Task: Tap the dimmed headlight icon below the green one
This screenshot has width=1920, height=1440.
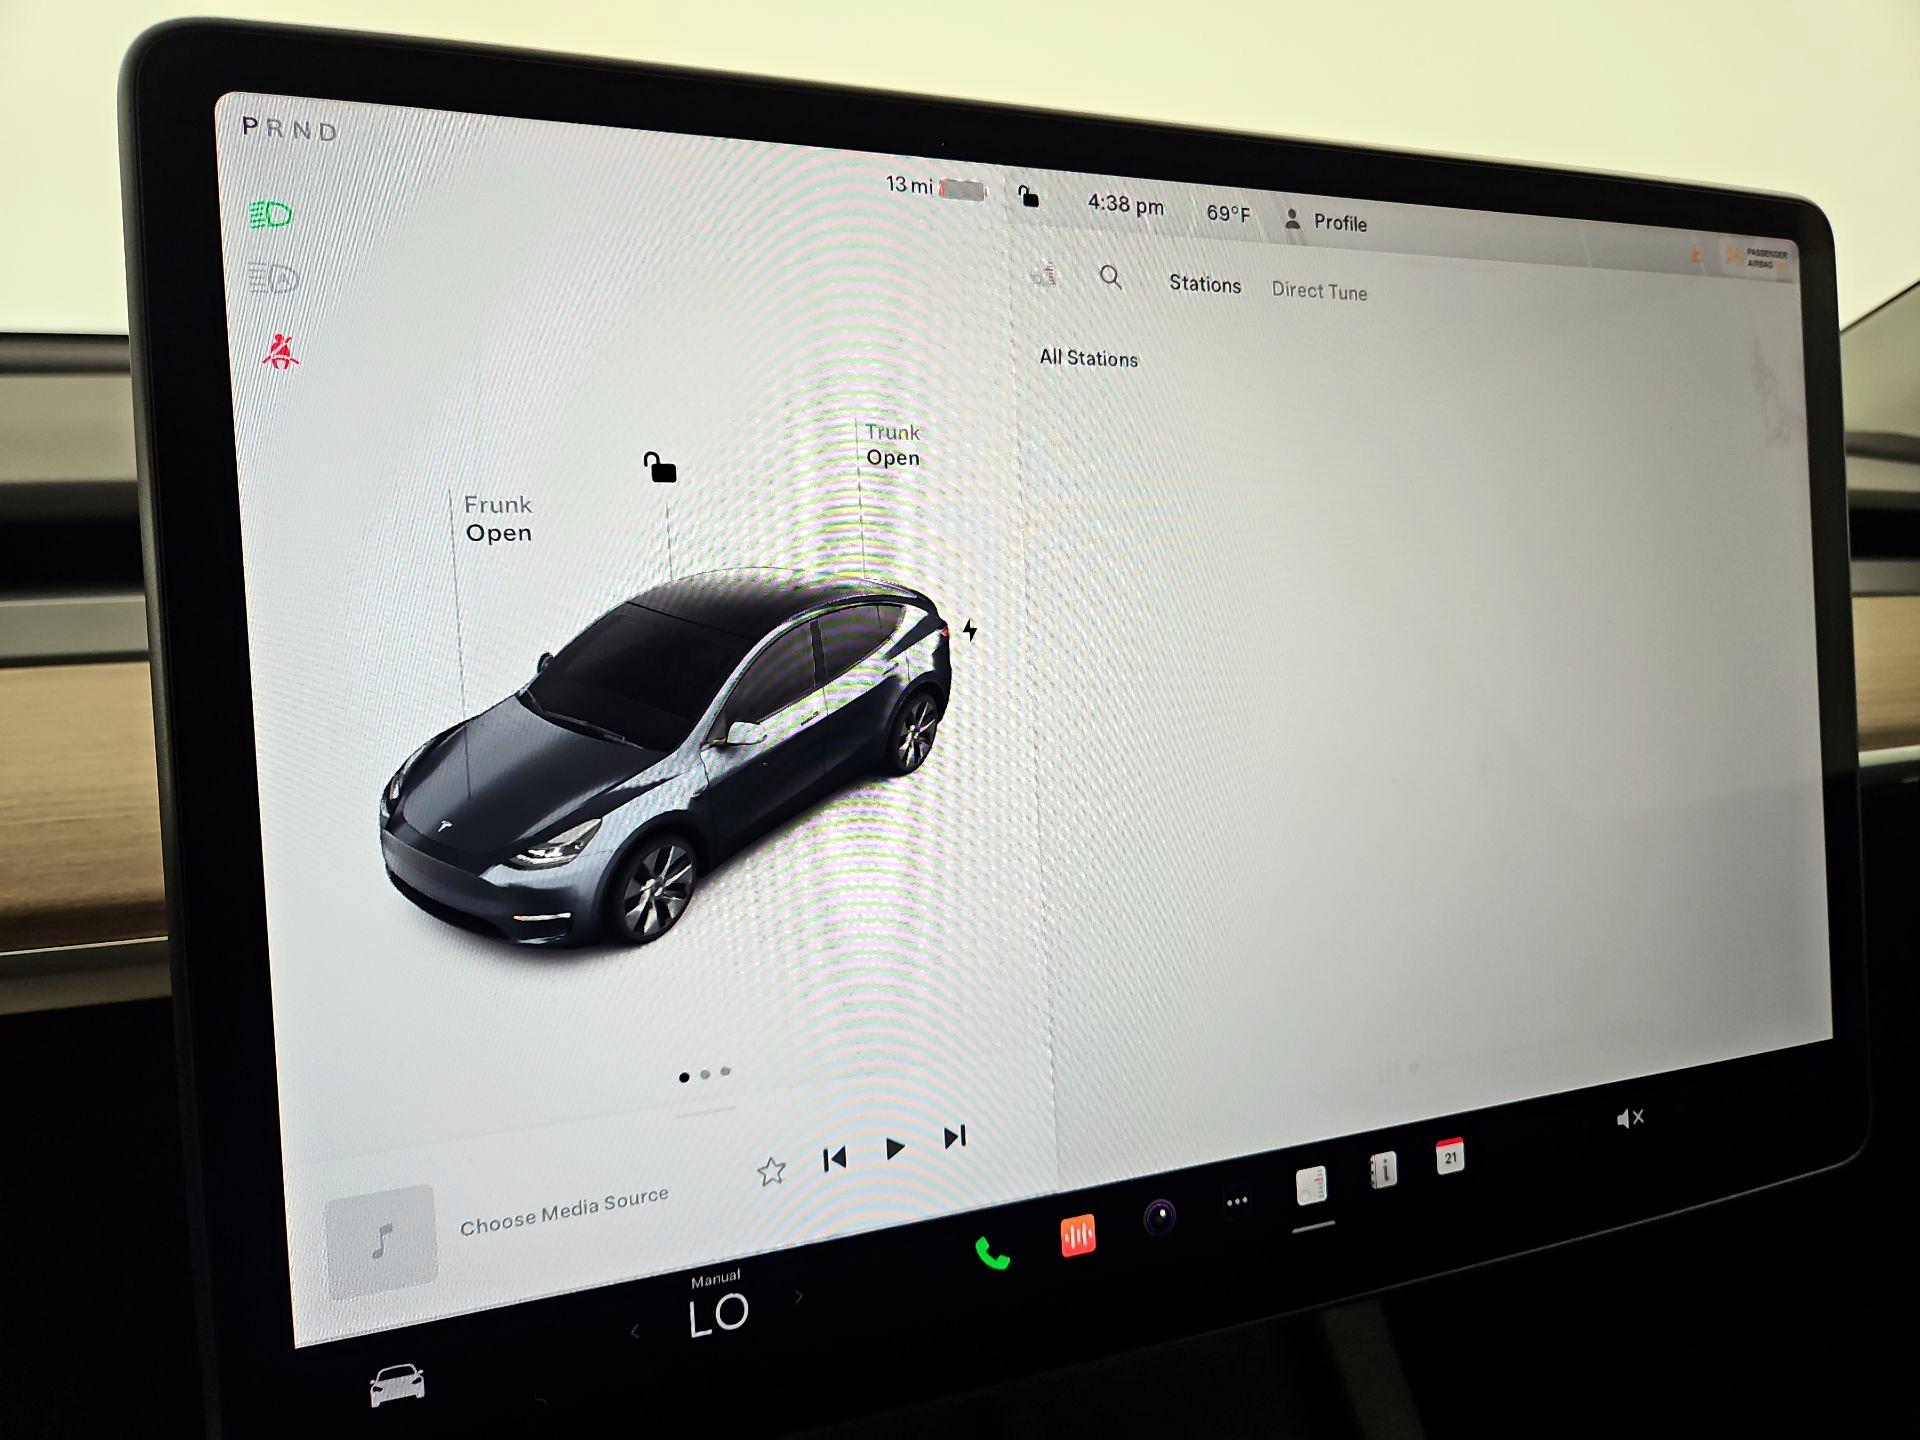Action: coord(273,278)
